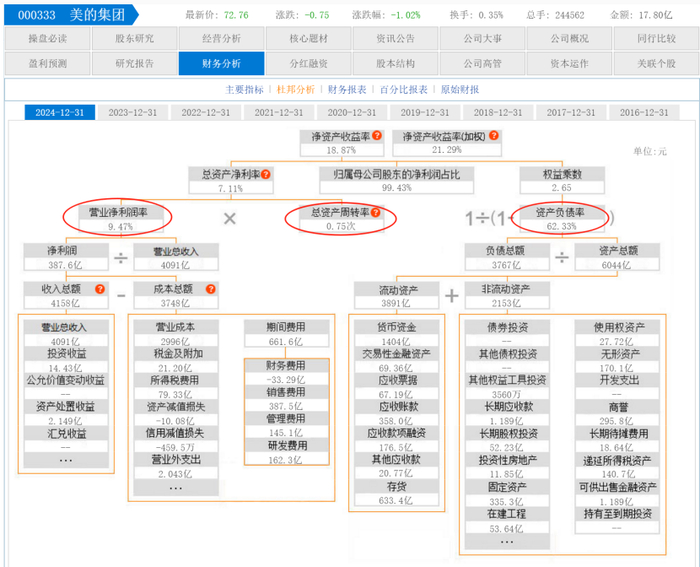Open 研究报告 tab
Image resolution: width=700 pixels, height=567 pixels.
point(134,63)
